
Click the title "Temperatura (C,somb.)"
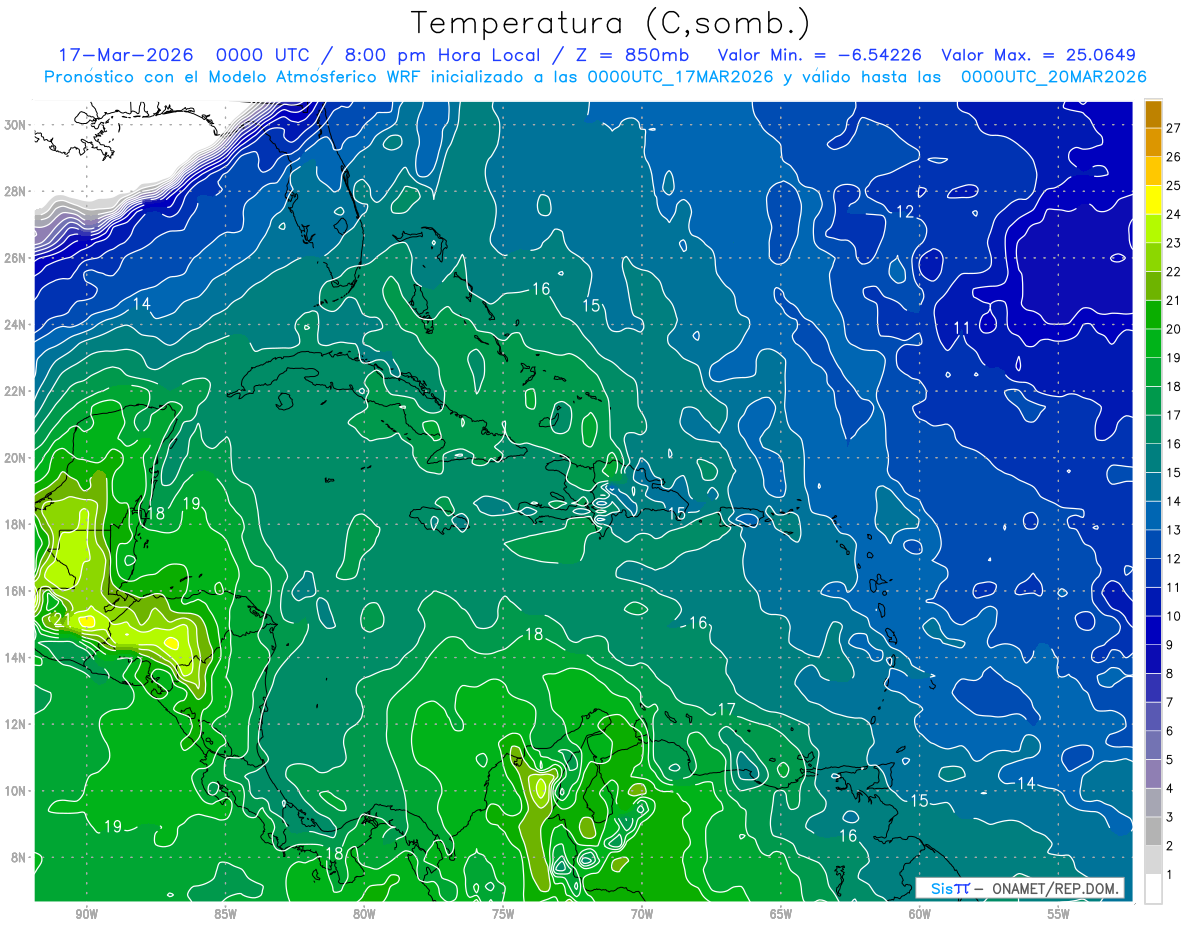tap(611, 23)
